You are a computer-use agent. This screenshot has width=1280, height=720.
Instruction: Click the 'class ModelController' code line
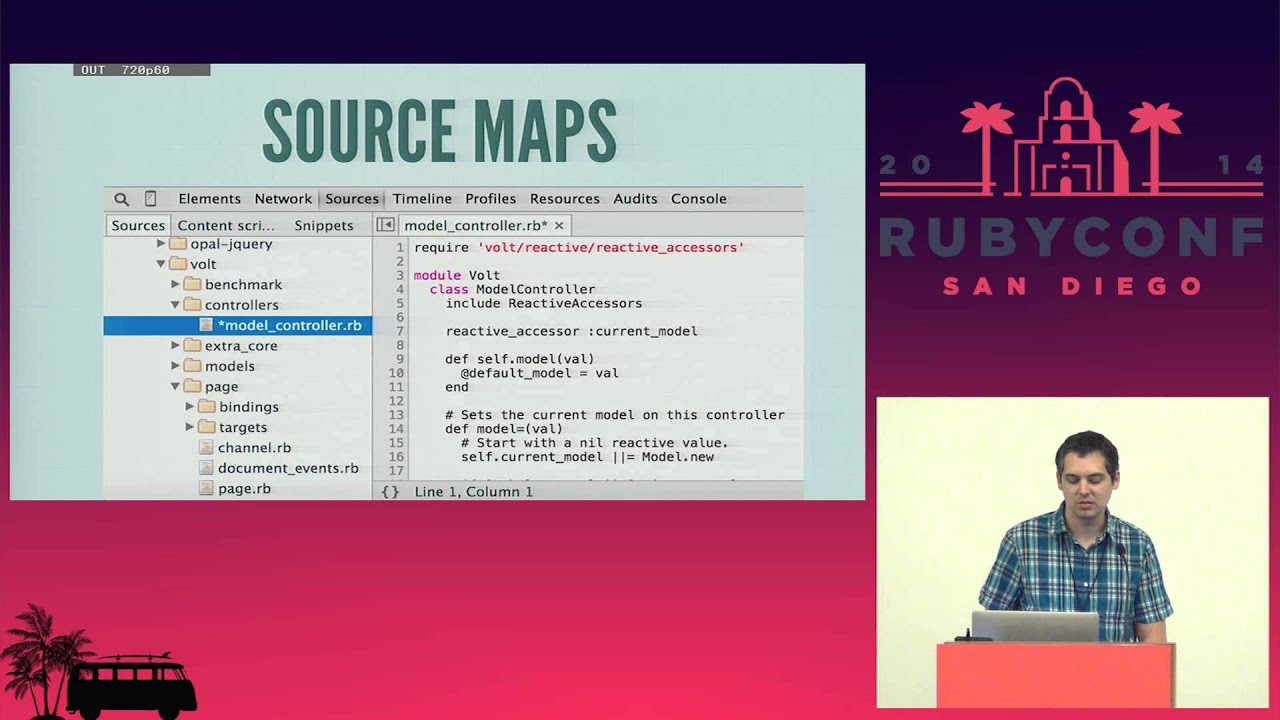512,289
